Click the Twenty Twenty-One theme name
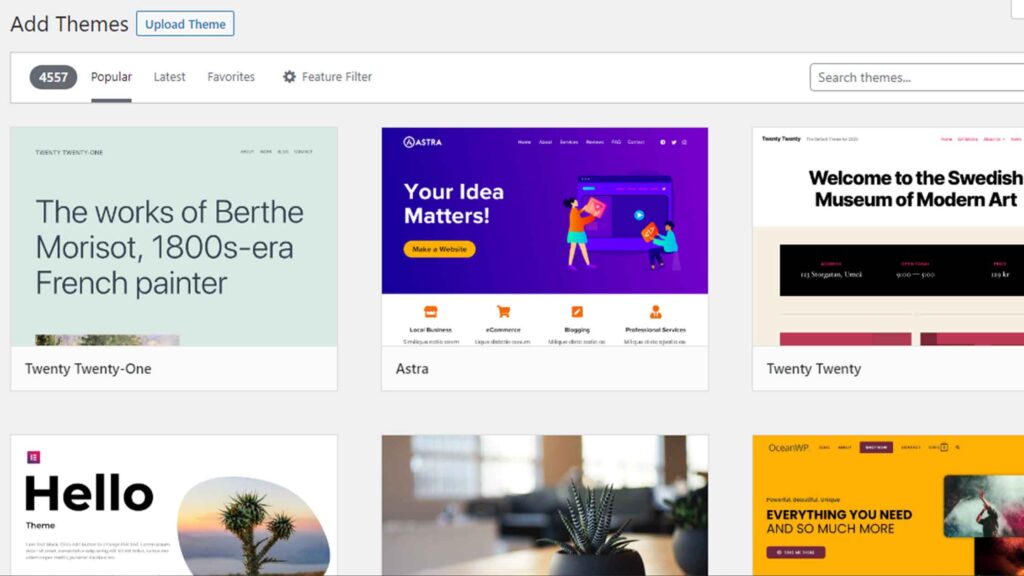 pyautogui.click(x=88, y=368)
